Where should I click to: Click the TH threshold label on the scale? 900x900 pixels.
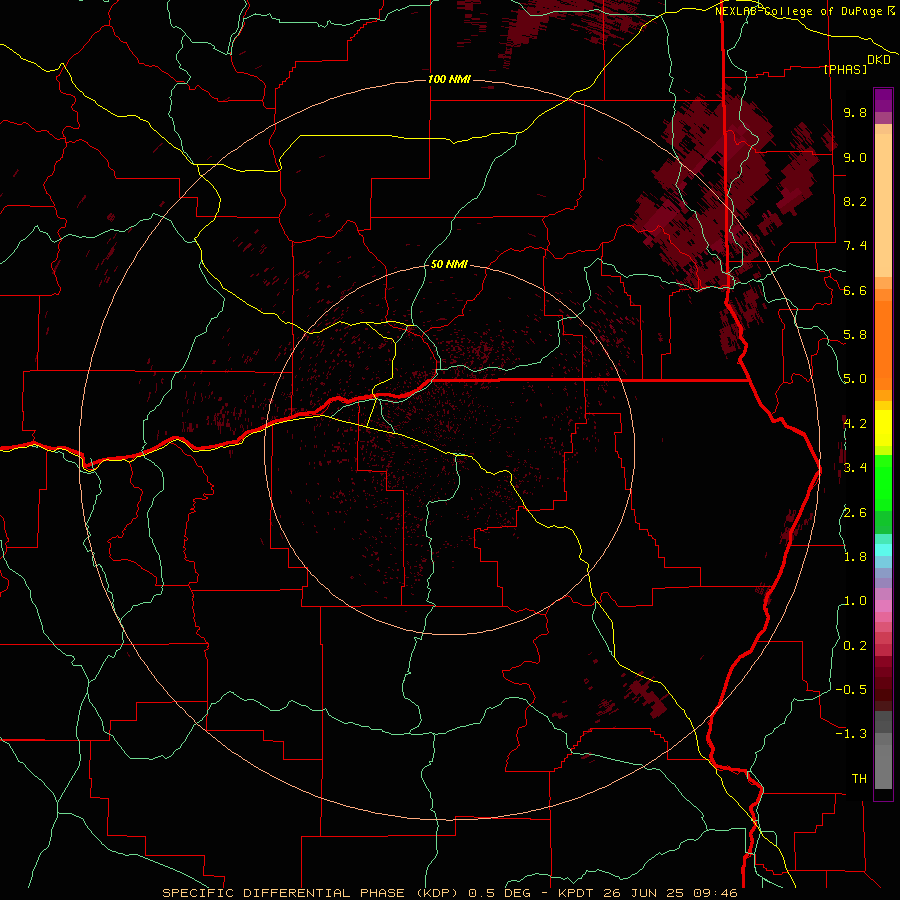859,779
